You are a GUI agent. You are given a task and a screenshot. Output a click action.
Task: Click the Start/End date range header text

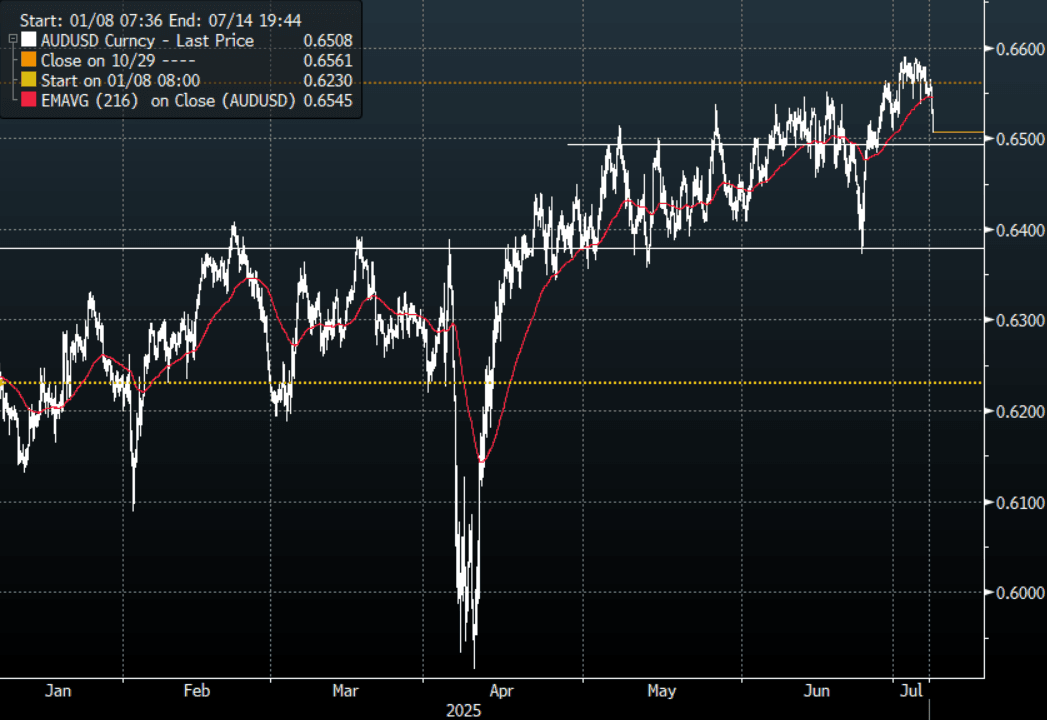coord(160,21)
